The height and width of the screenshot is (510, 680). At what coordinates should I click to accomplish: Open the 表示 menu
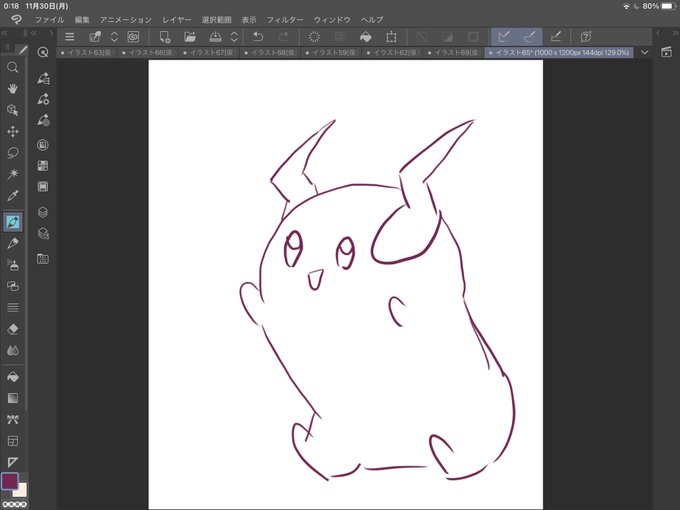(249, 20)
